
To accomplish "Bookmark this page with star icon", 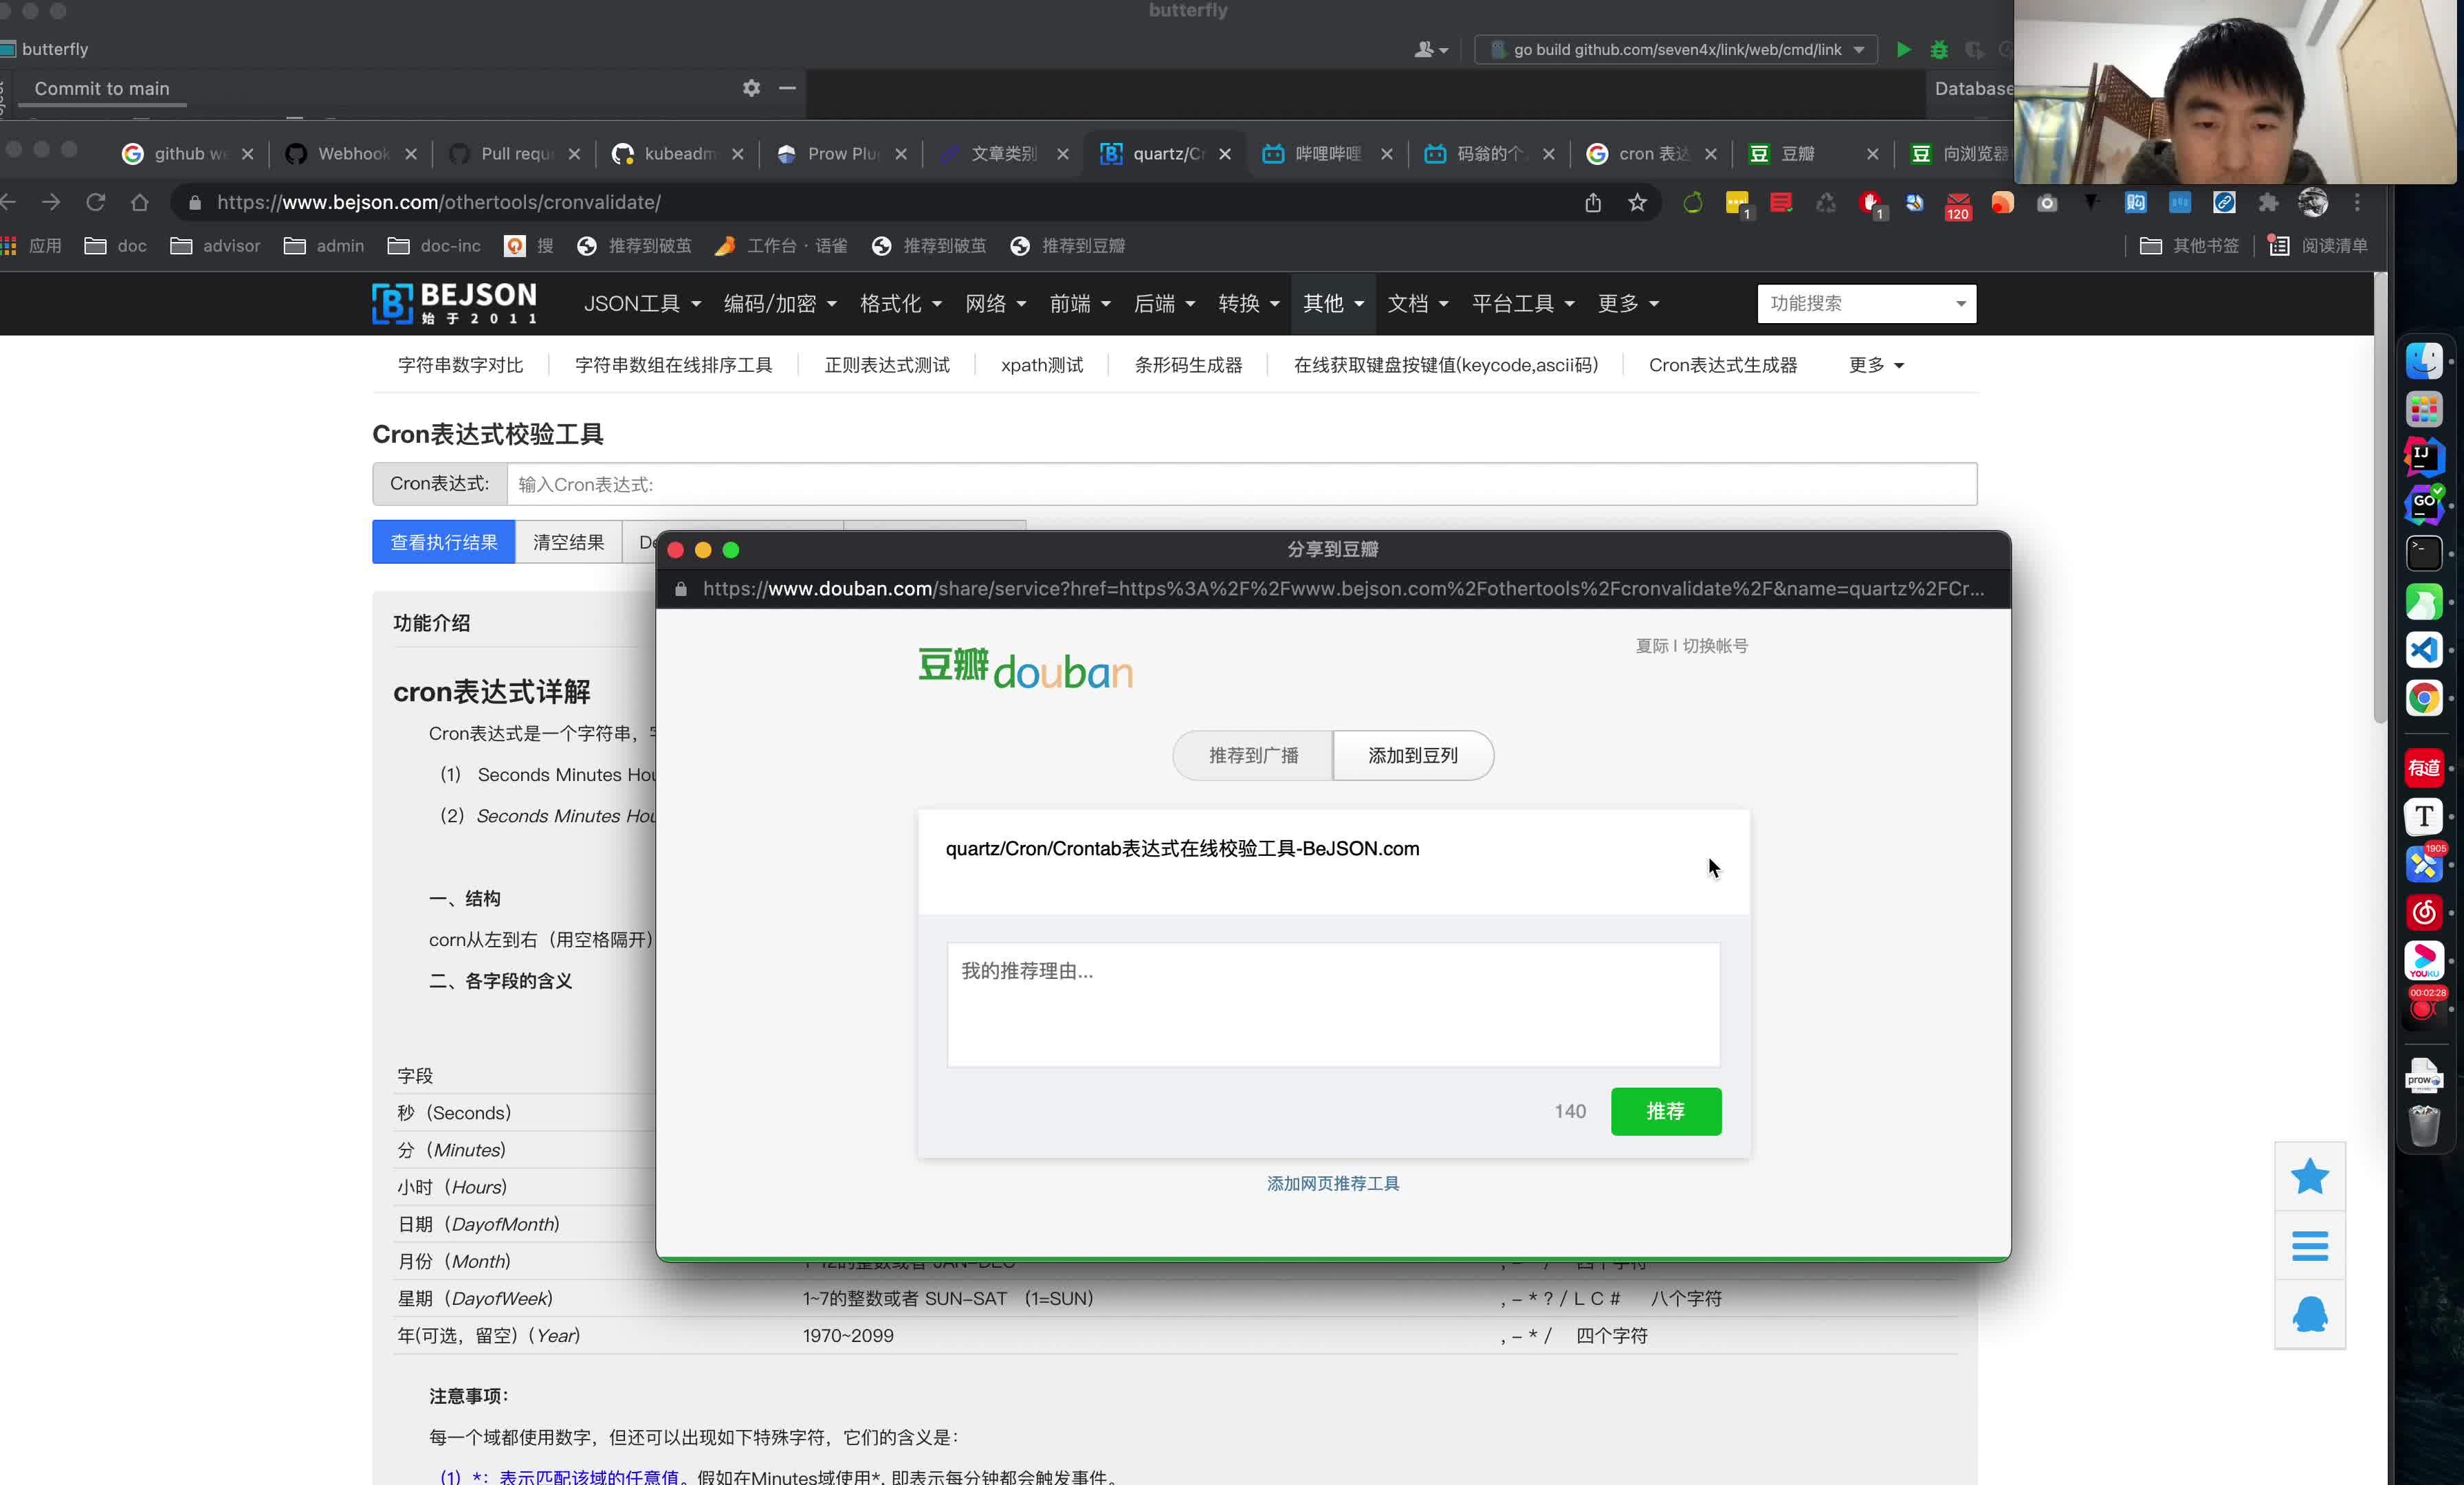I will pos(1637,203).
